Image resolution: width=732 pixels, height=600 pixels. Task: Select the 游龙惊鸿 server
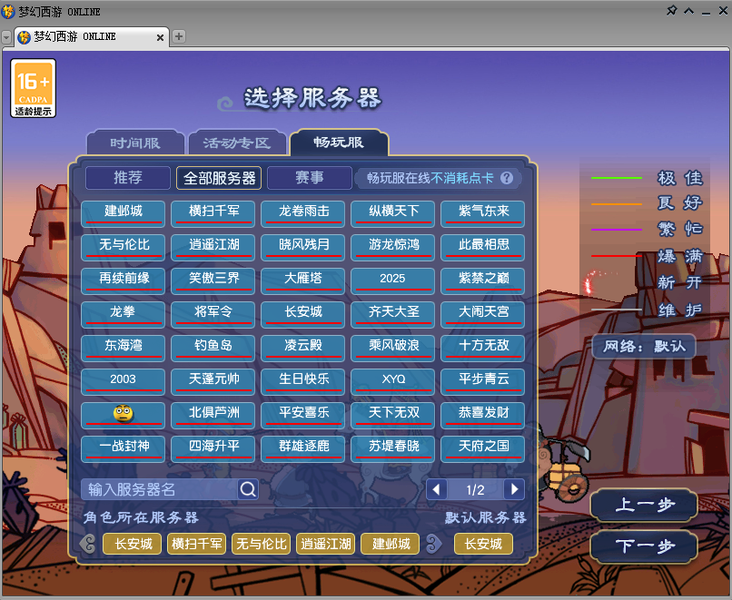point(393,247)
